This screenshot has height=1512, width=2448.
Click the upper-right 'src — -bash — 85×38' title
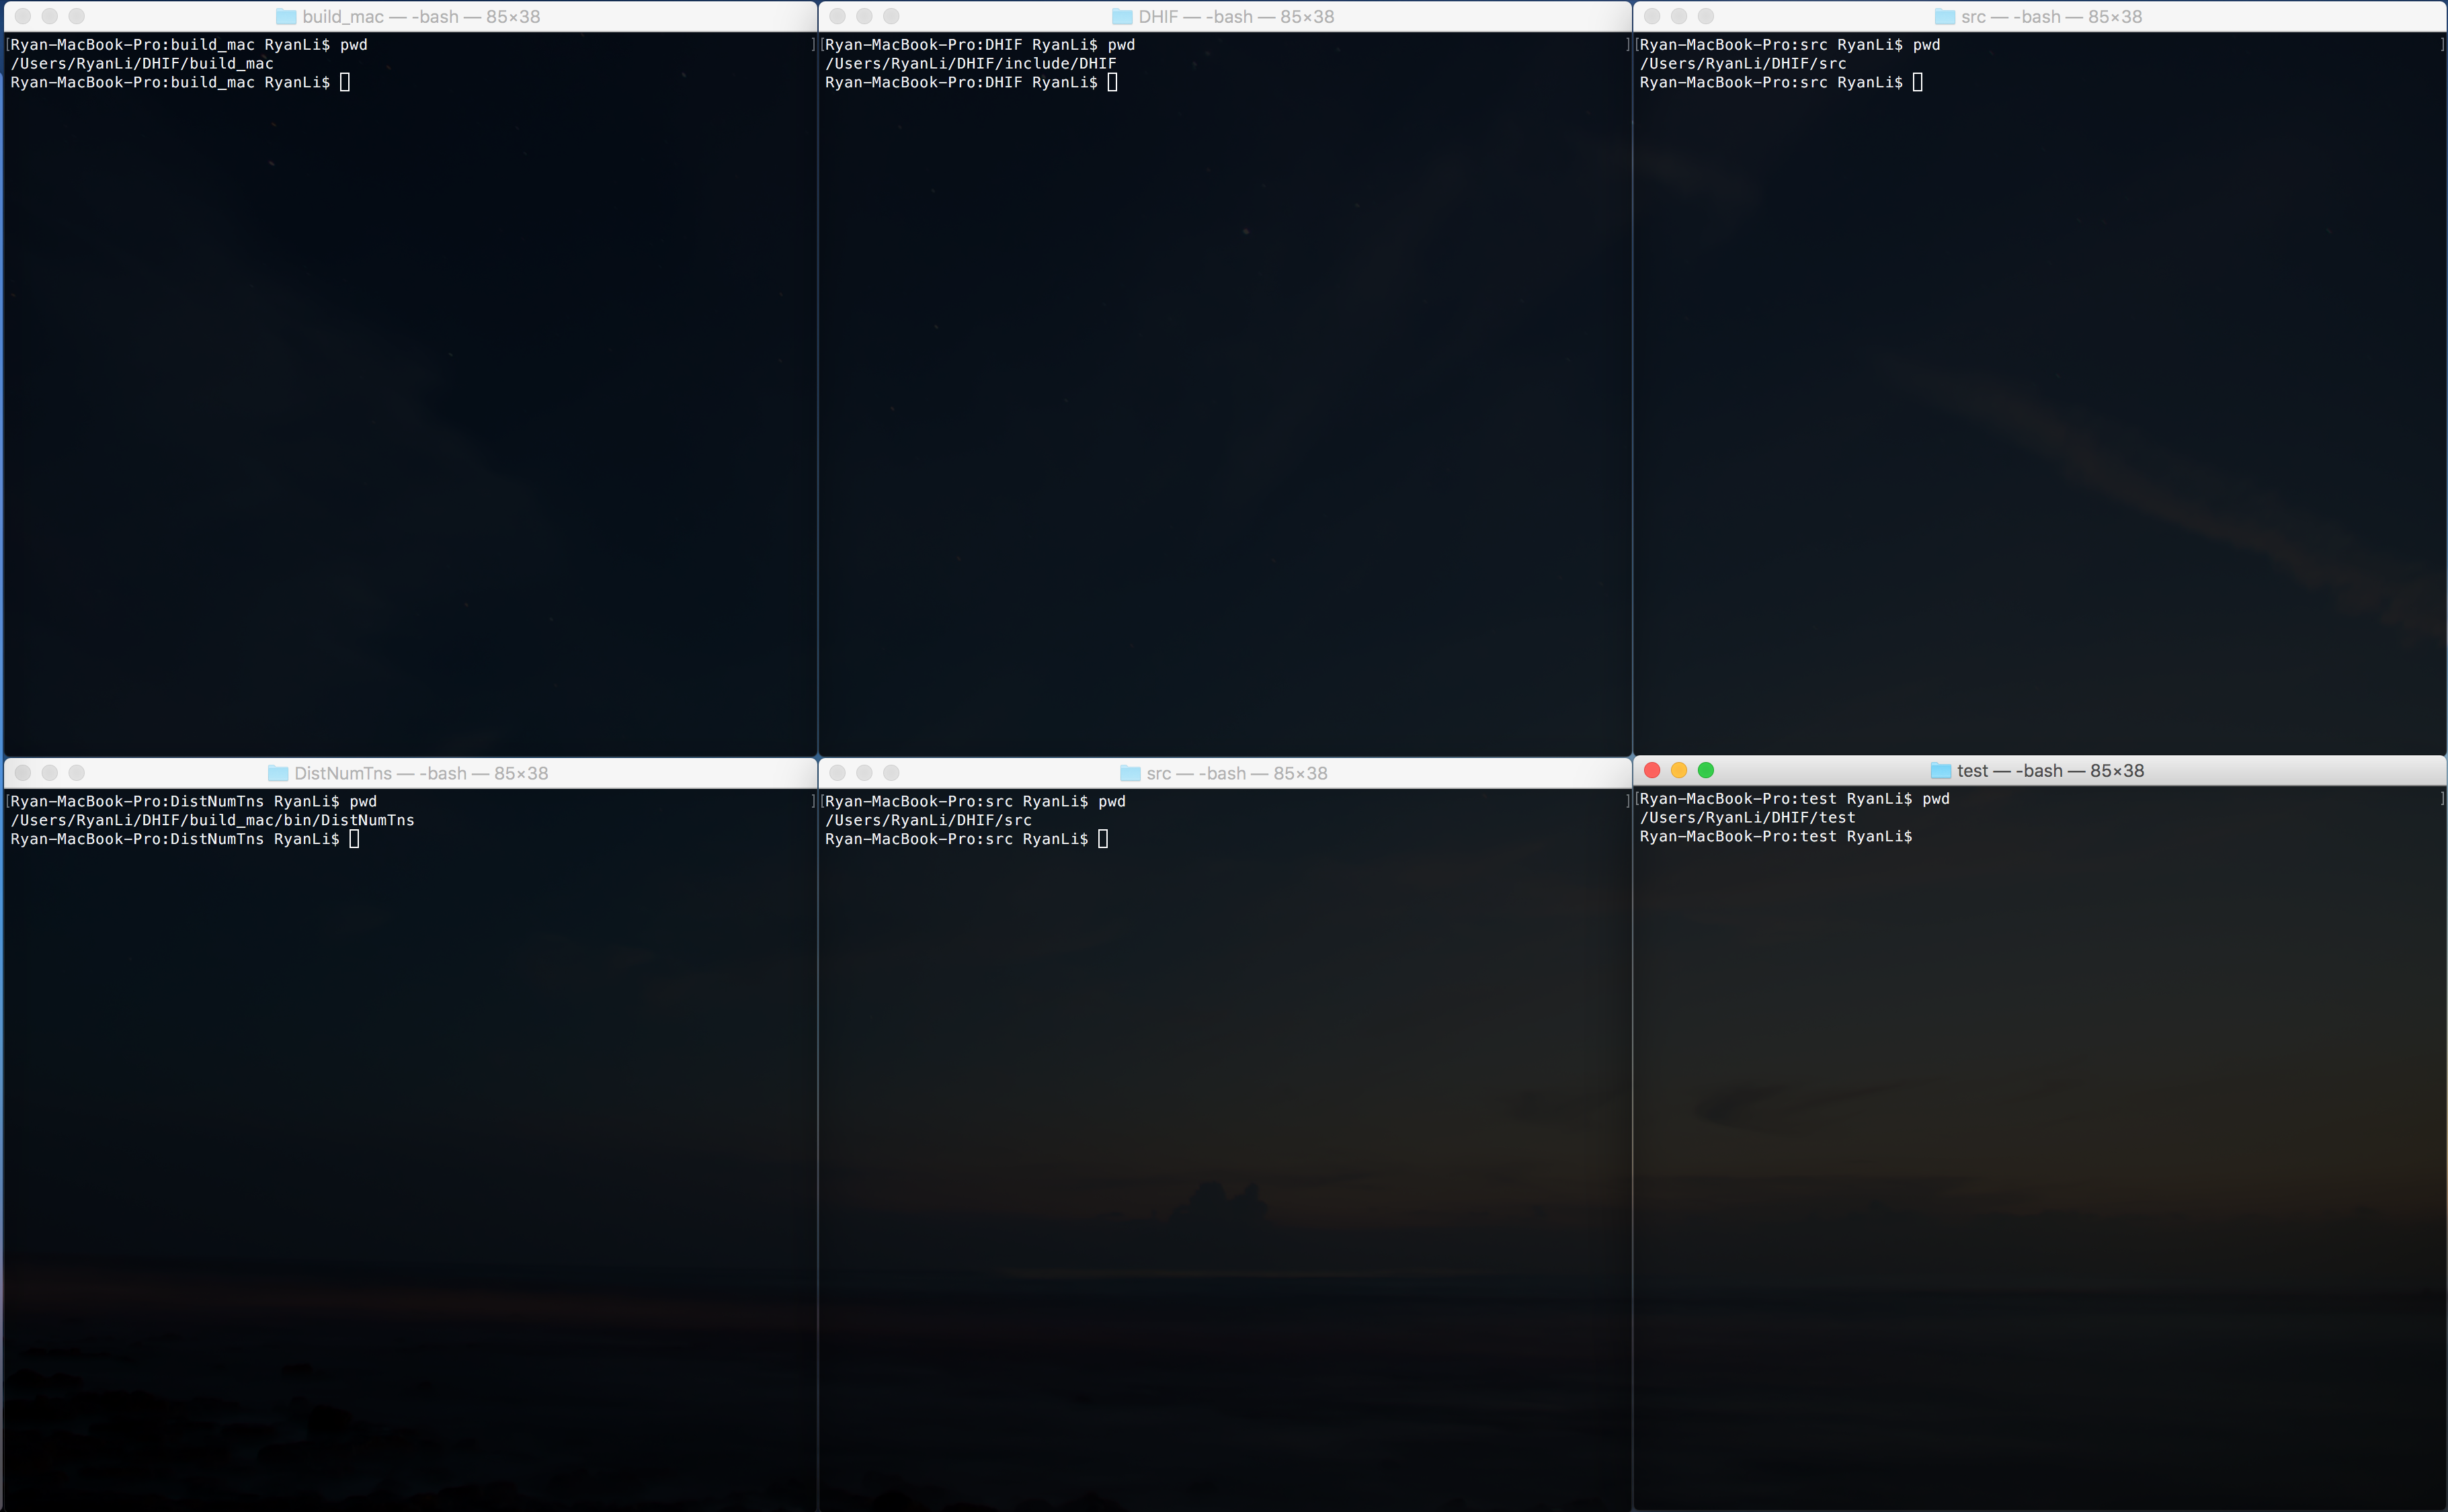(2051, 17)
